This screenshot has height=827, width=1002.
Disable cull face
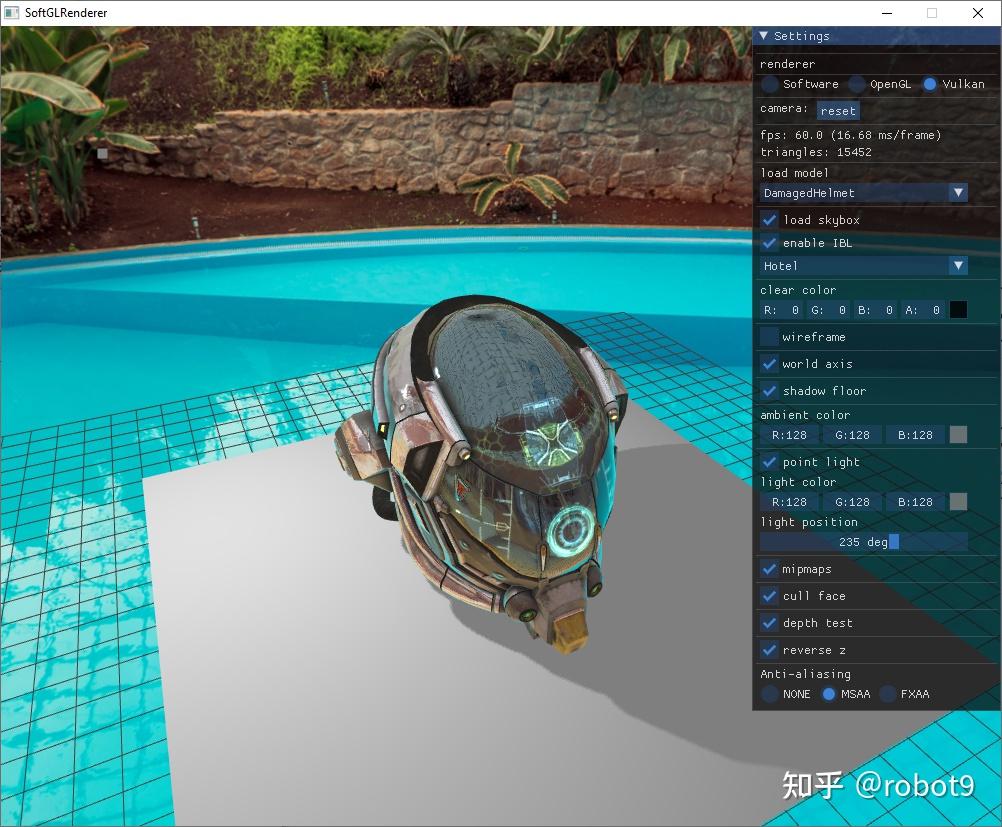point(768,596)
